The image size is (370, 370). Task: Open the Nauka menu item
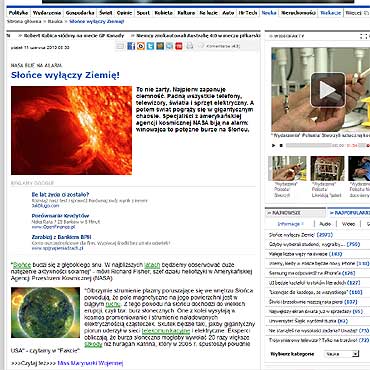tap(269, 13)
